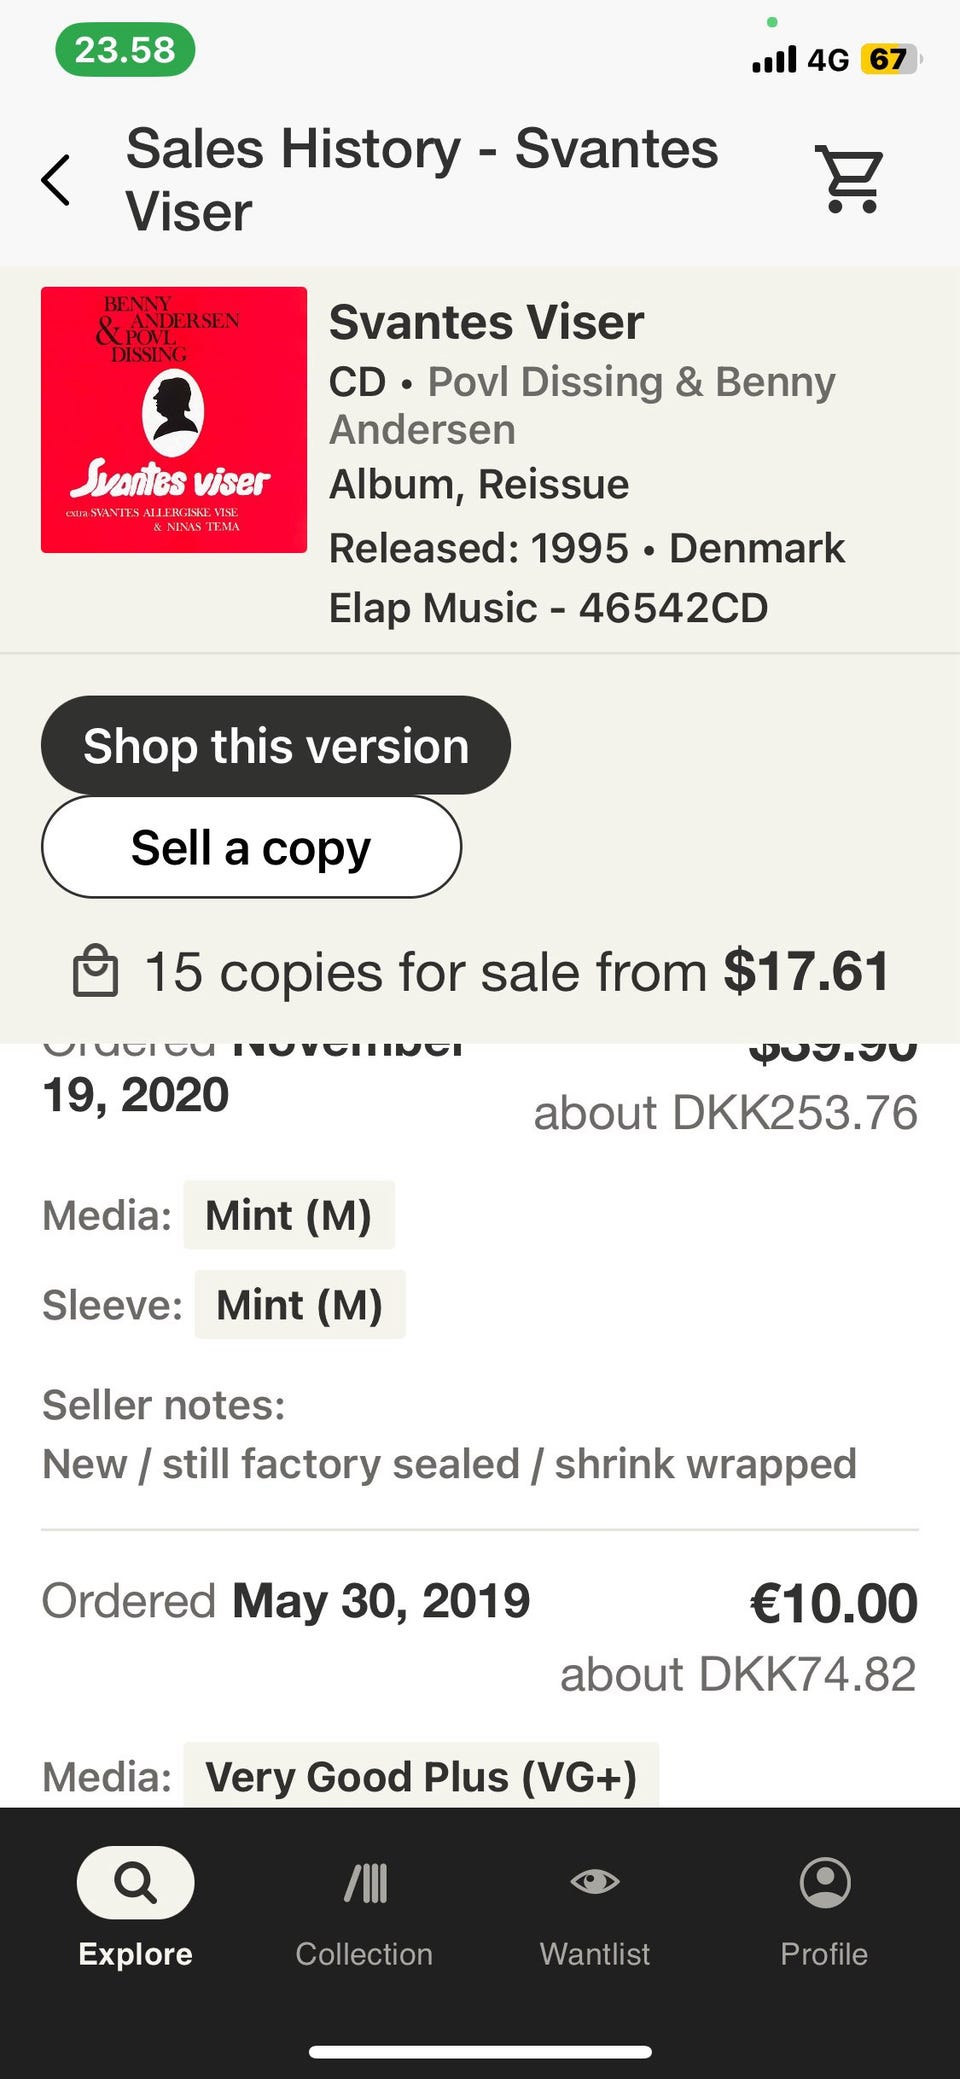The width and height of the screenshot is (960, 2079).
Task: Open the shopping cart
Action: (x=851, y=180)
